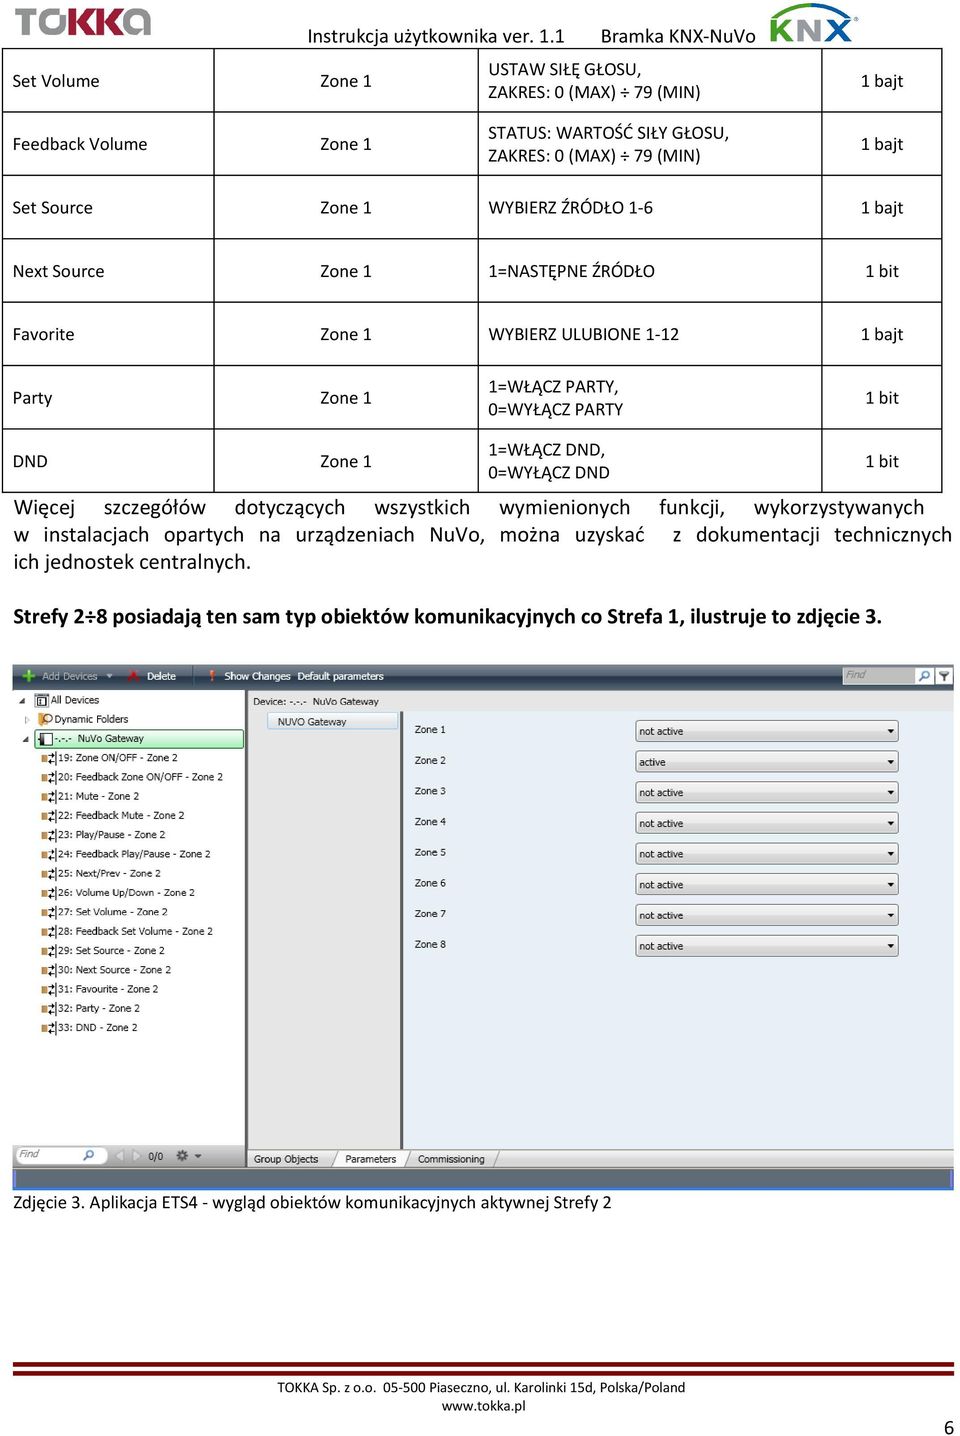Select row '32: Party - Zone 2'
This screenshot has height=1436, width=960.
pos(99,1008)
